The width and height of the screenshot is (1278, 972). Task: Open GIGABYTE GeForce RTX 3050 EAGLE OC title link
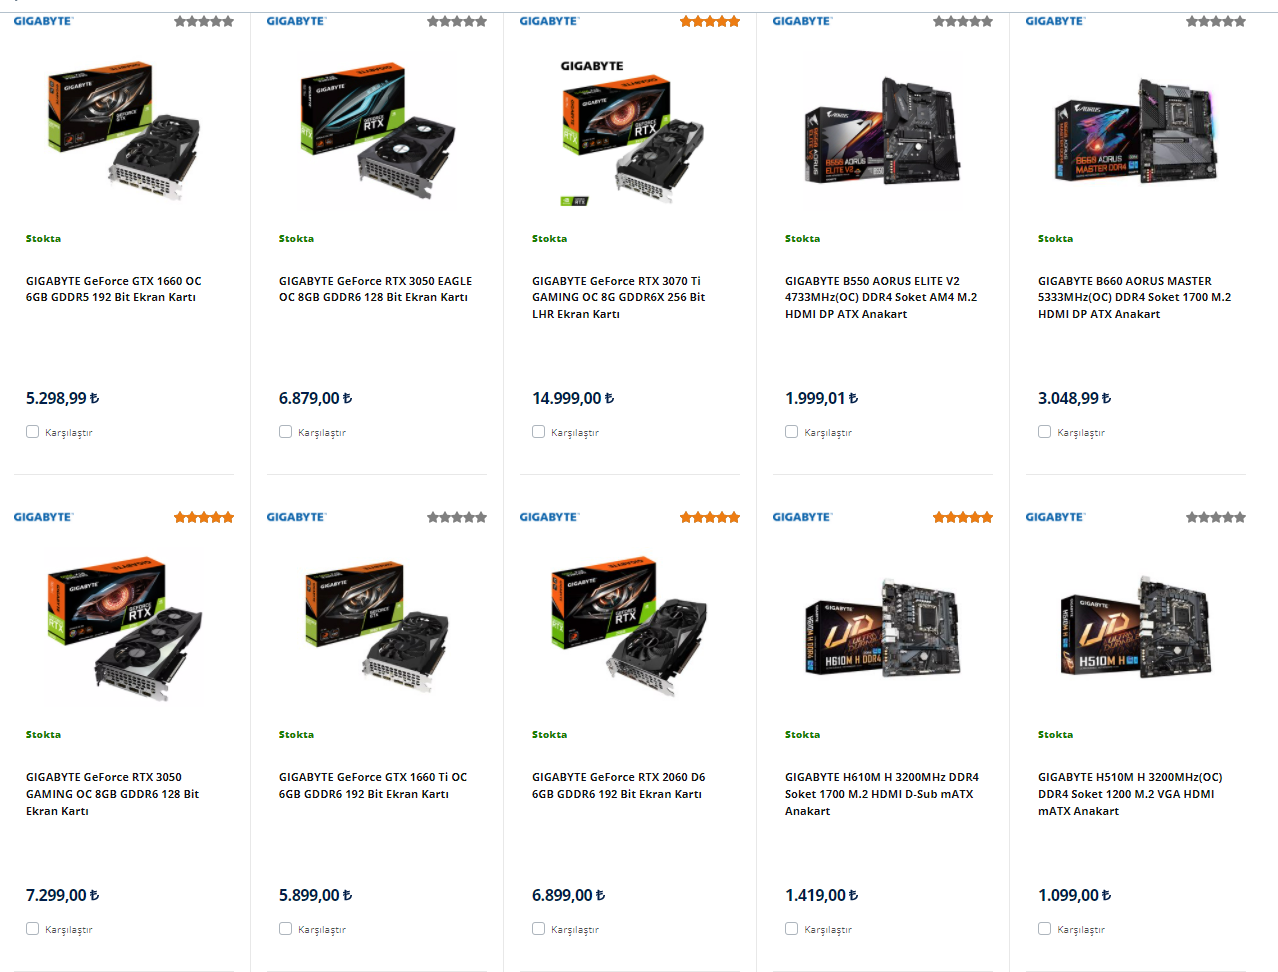pos(375,289)
